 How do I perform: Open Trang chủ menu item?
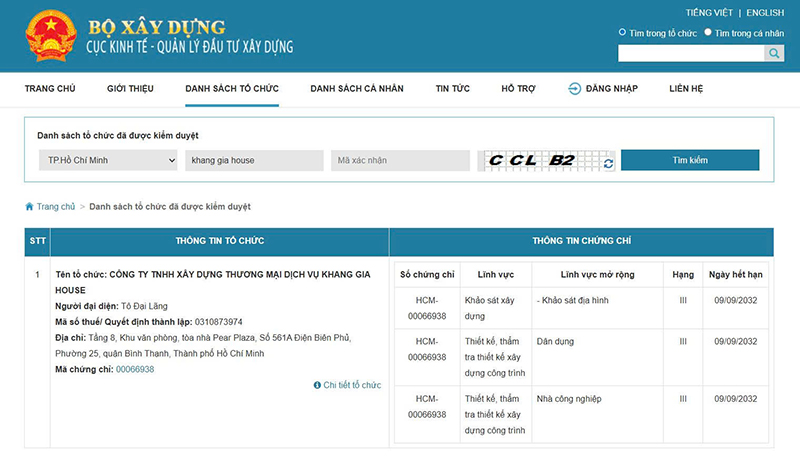tap(50, 89)
